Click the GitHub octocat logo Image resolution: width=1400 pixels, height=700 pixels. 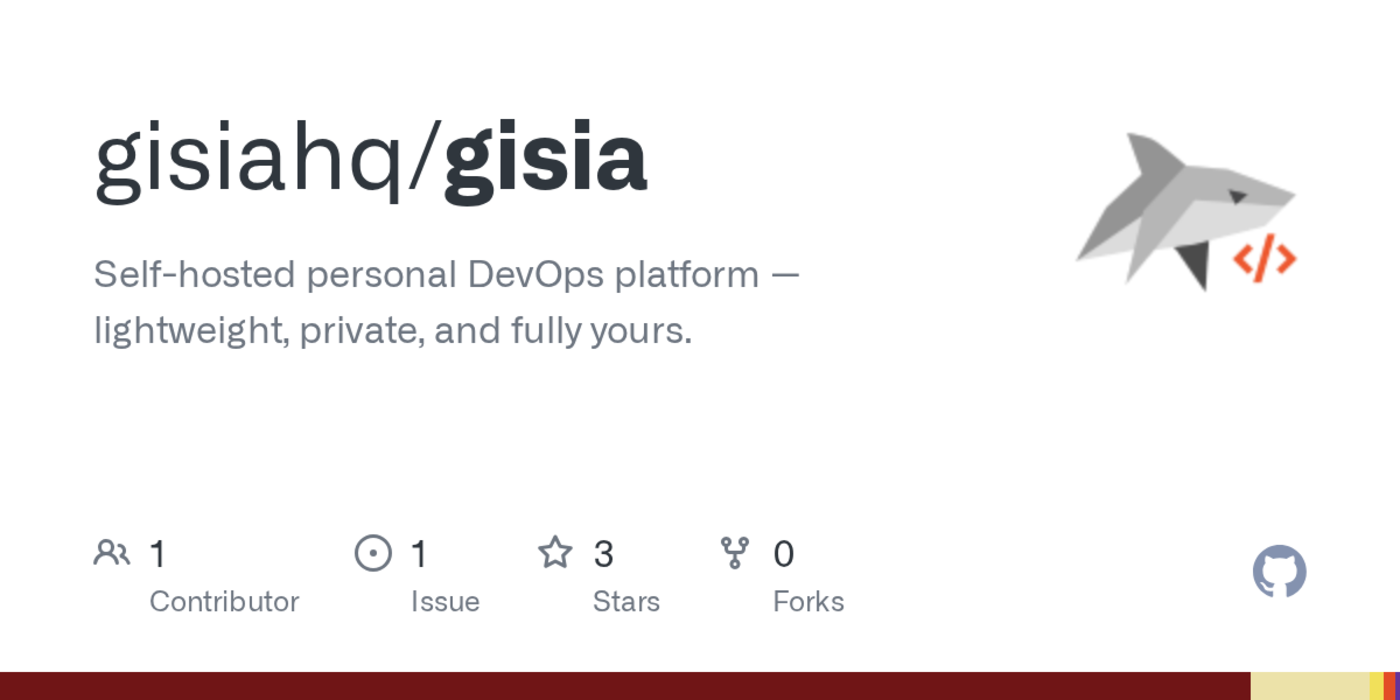tap(1279, 572)
